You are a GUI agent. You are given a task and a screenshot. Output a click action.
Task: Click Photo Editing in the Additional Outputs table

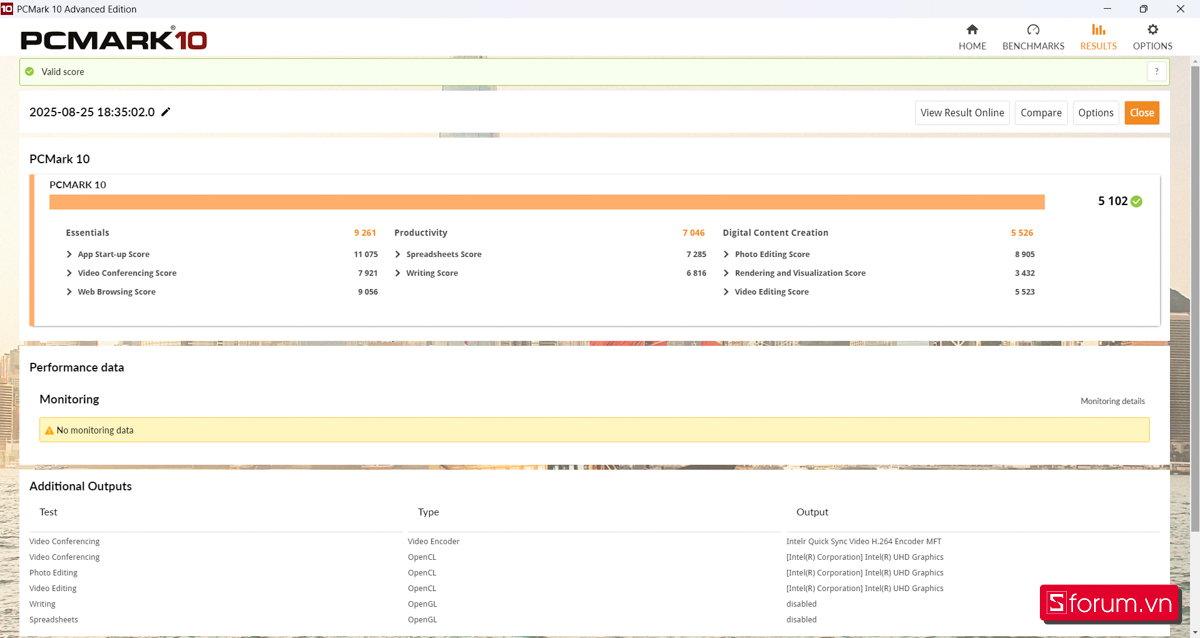53,573
